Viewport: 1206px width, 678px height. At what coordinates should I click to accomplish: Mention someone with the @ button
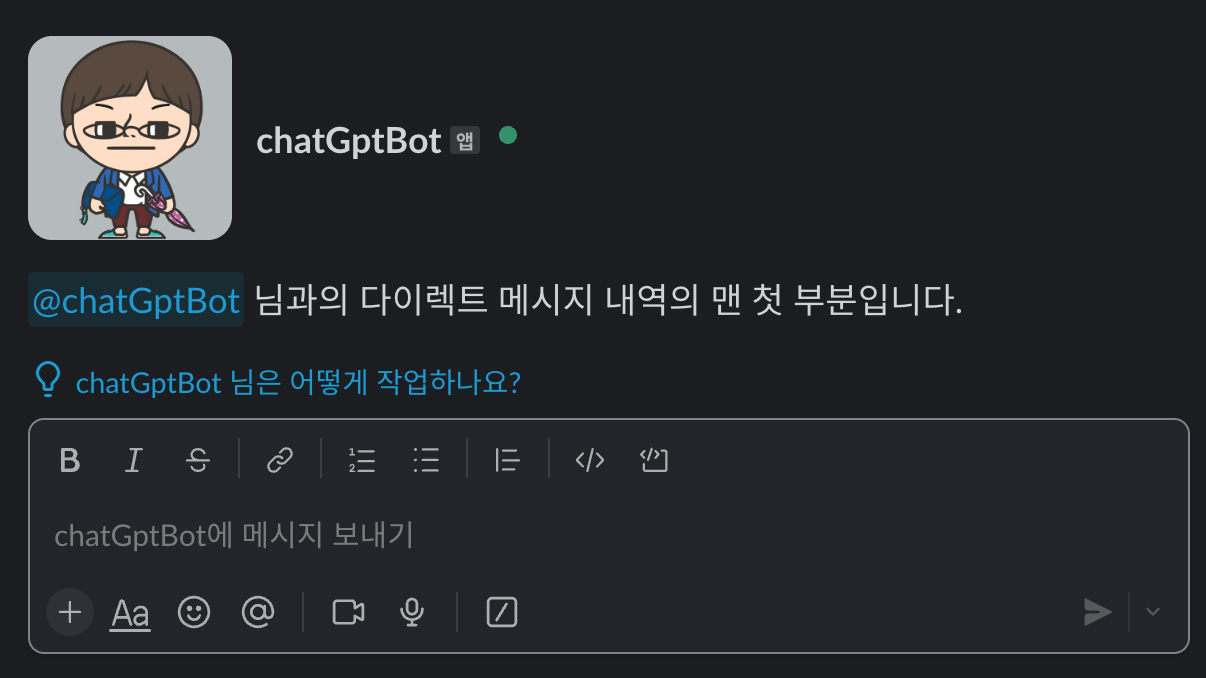click(258, 612)
